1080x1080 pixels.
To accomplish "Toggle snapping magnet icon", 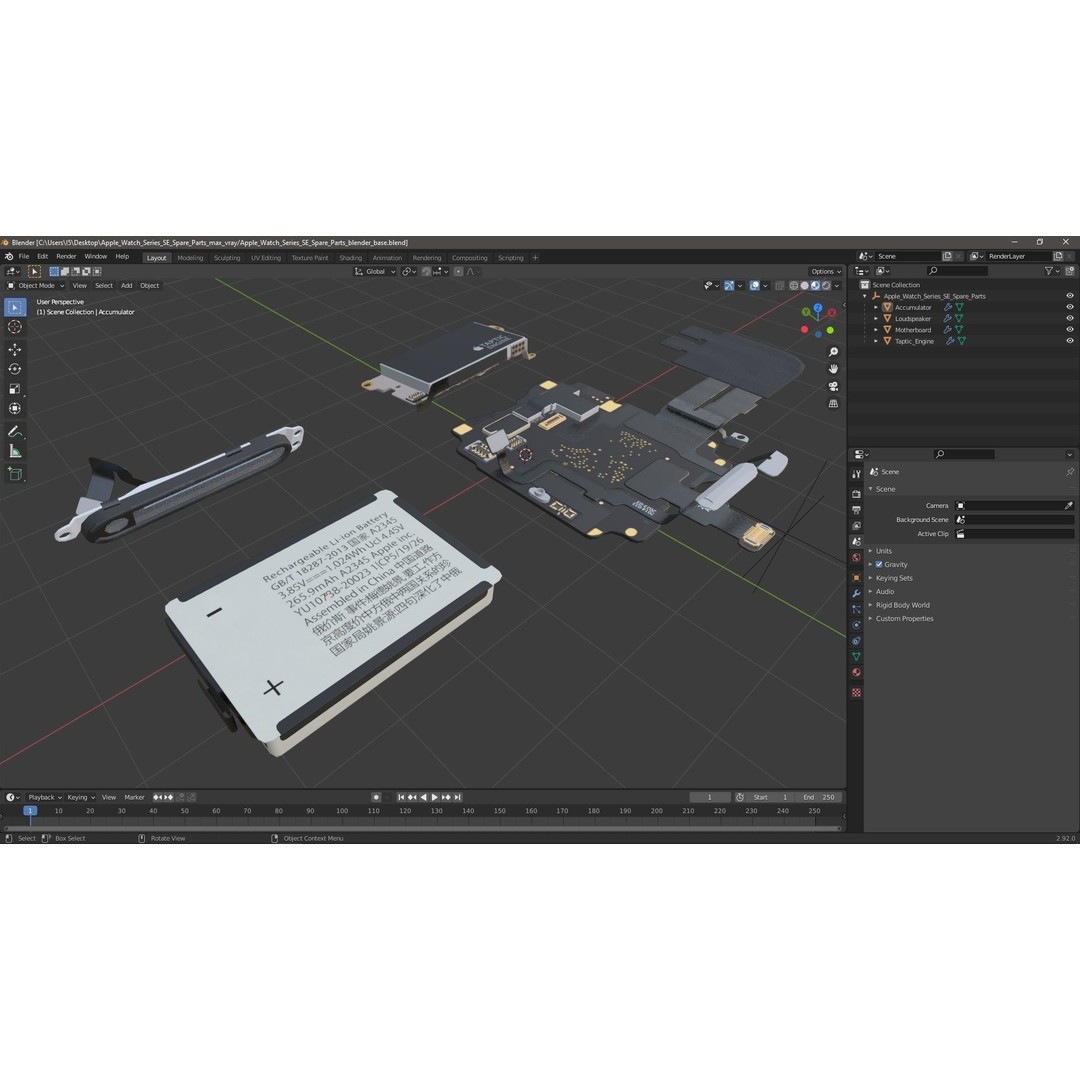I will 427,271.
